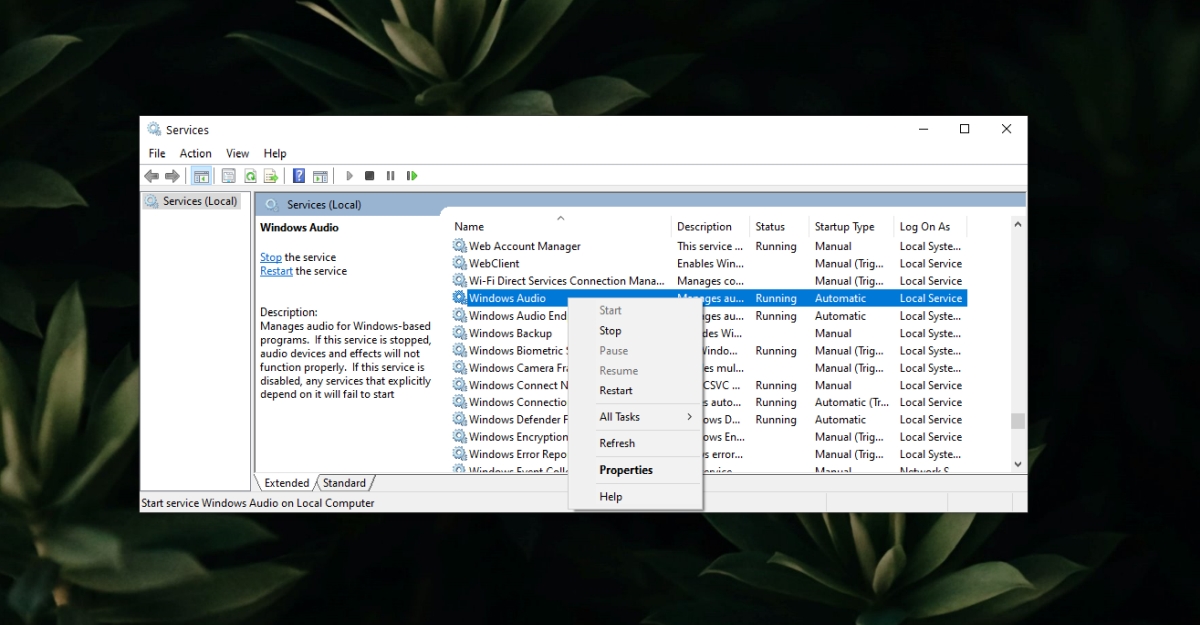Click gear icon beside Windows Error Reporting
This screenshot has width=1200, height=625.
coord(459,454)
